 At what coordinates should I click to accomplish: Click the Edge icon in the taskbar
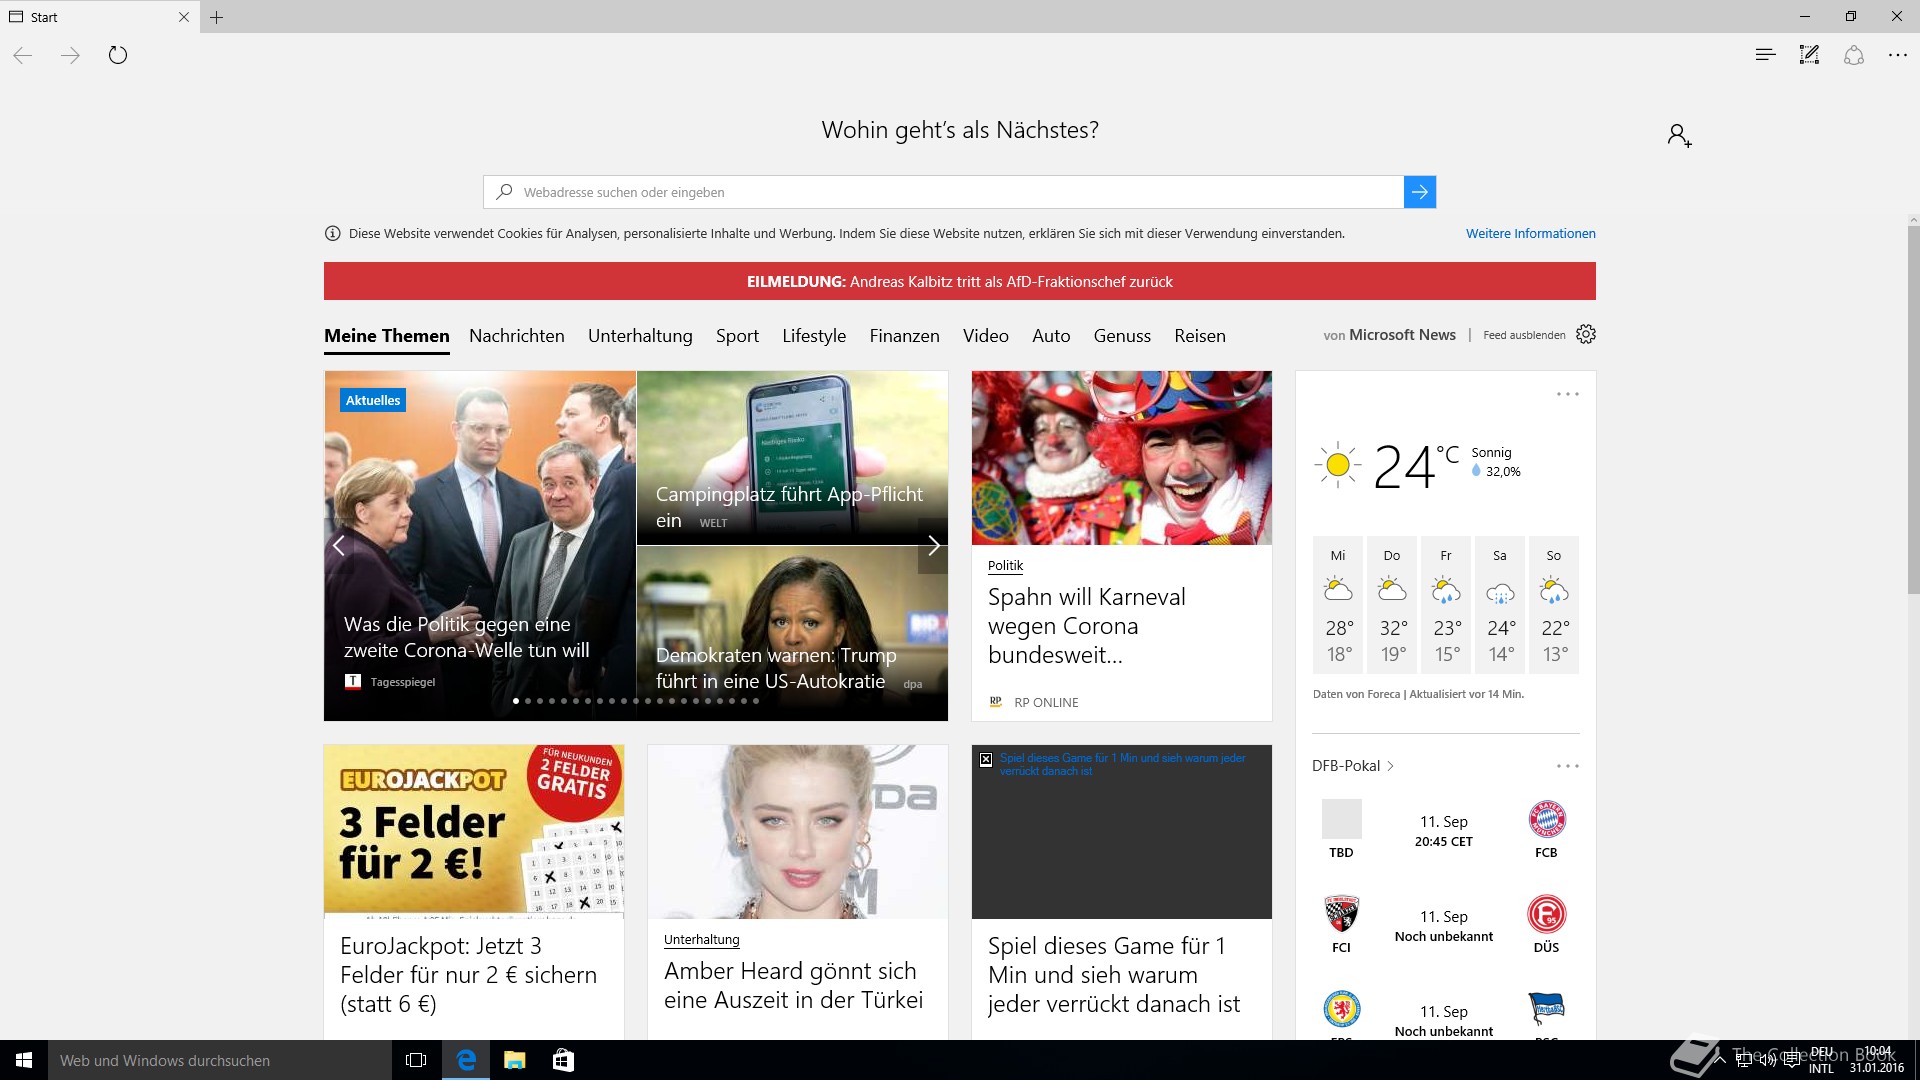(x=466, y=1060)
